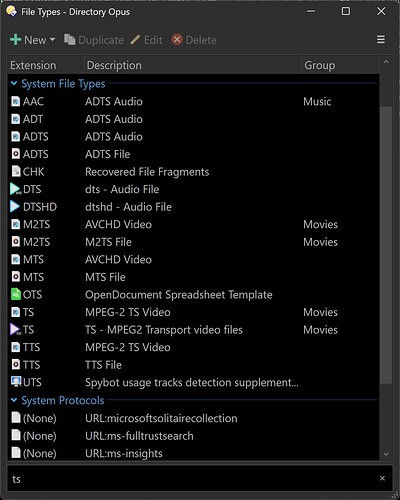Collapse the System Protocols group
The height and width of the screenshot is (500, 400).
coord(14,400)
